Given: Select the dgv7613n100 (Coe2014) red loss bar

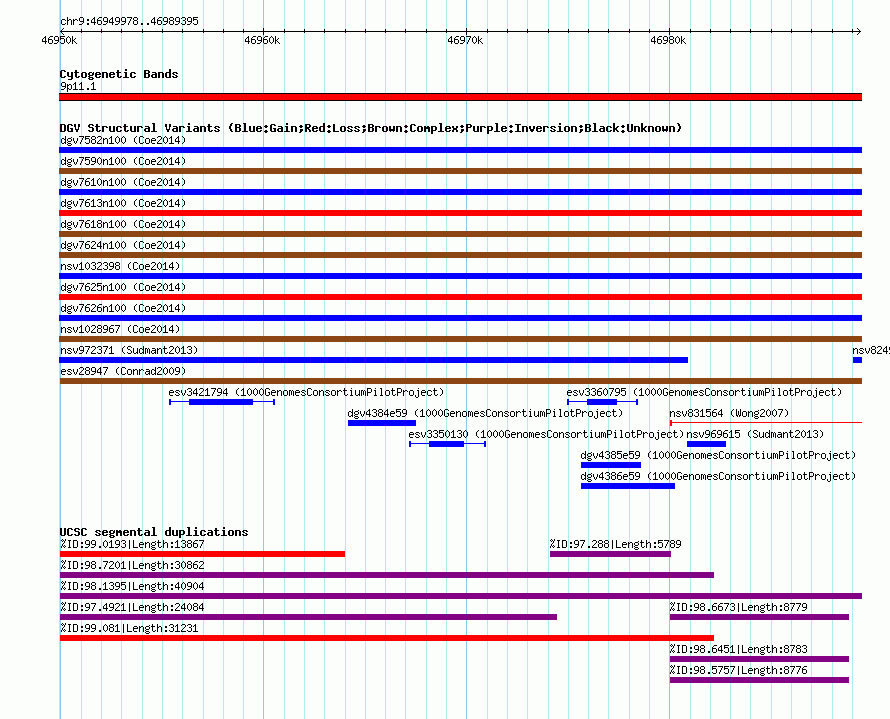Looking at the screenshot, I should click(x=460, y=213).
